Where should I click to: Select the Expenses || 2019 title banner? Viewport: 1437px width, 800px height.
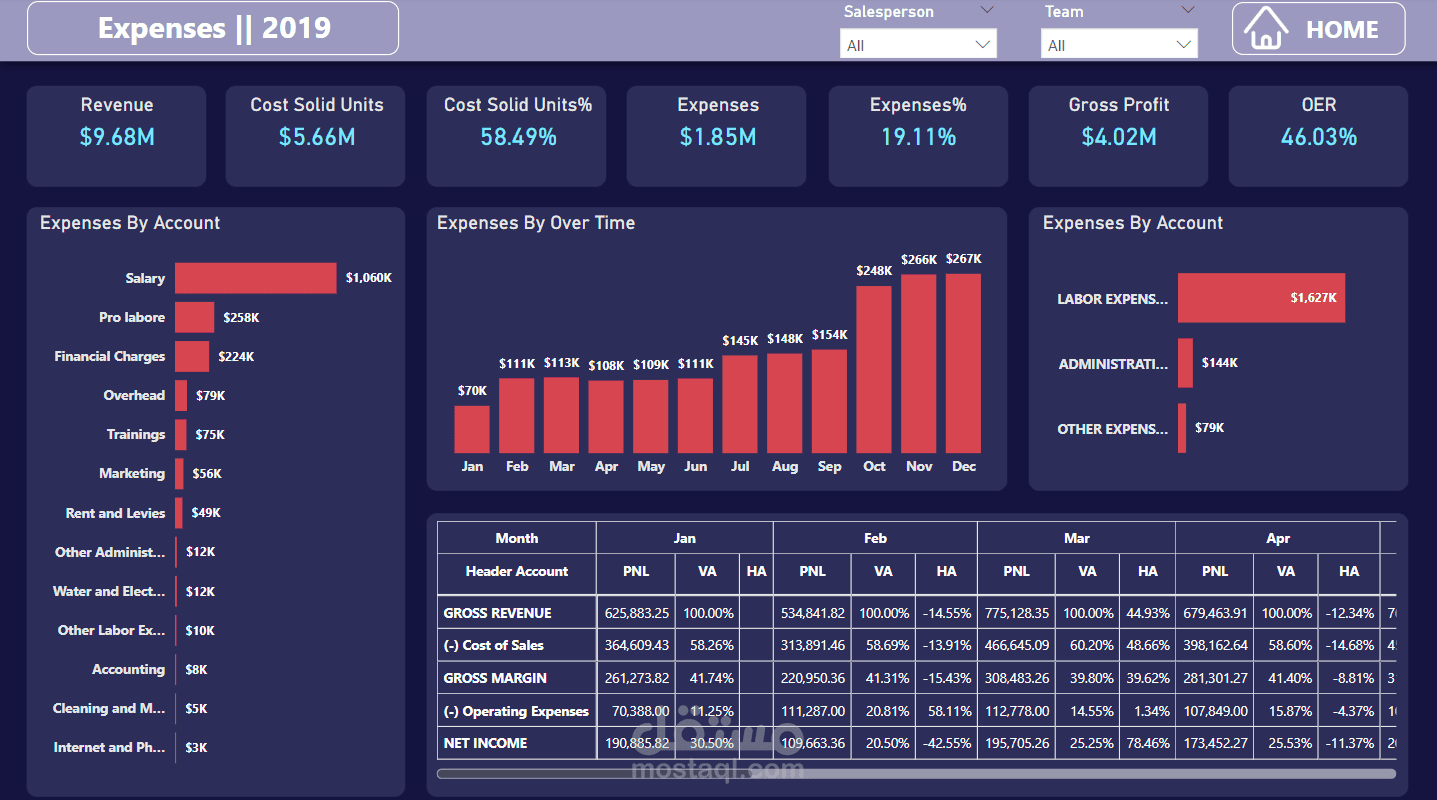213,28
